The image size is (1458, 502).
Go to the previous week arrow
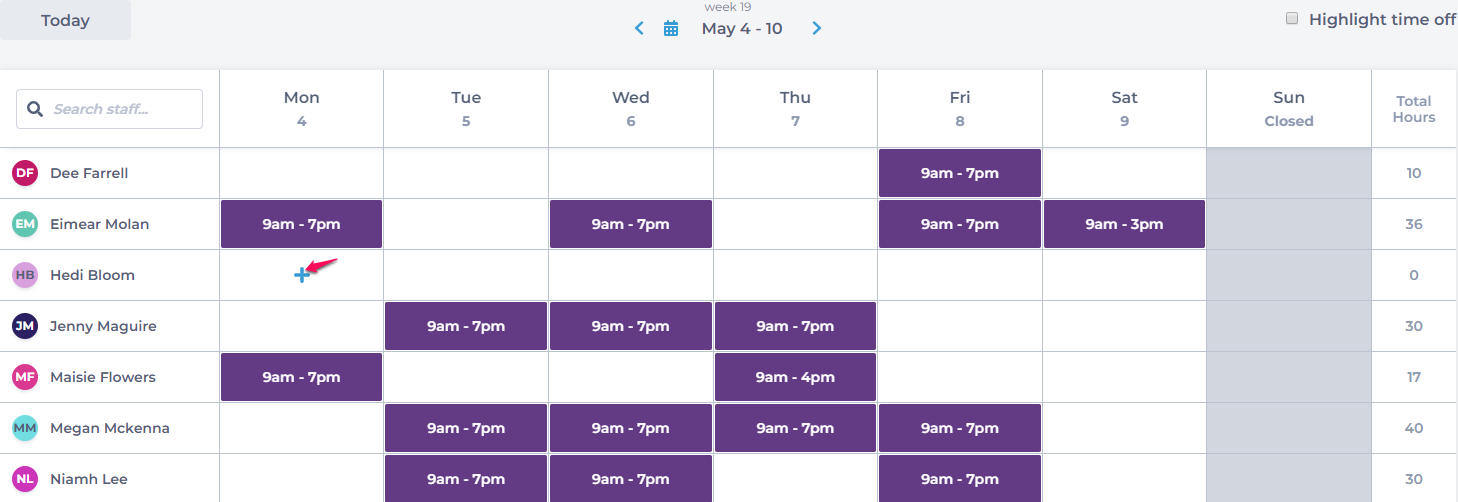[x=640, y=29]
